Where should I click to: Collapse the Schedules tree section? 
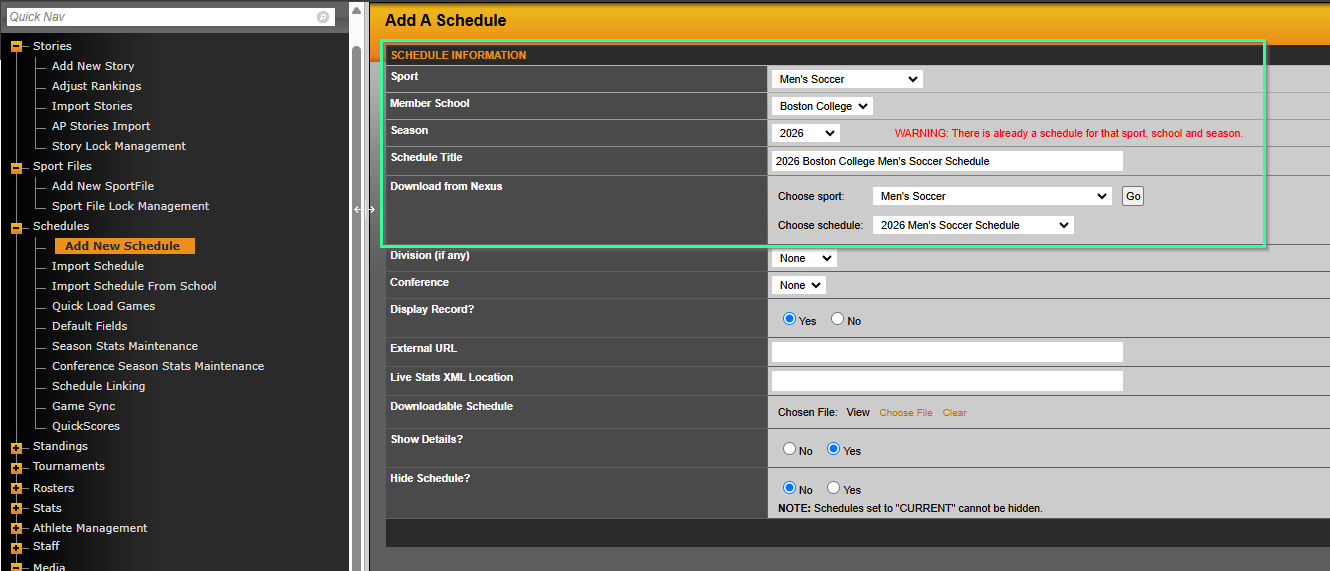[x=16, y=227]
